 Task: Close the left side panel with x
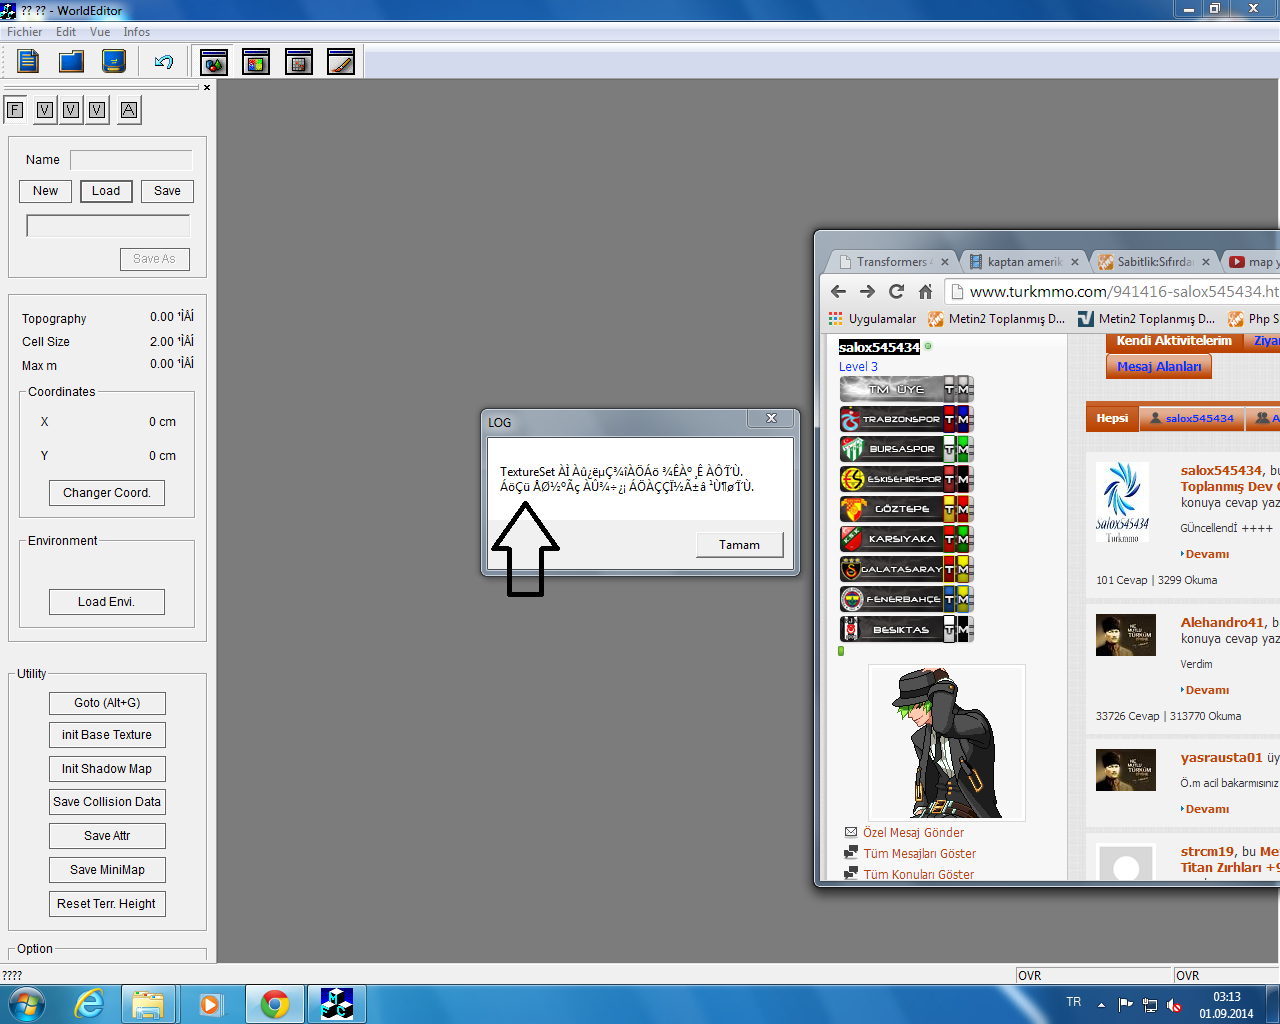(207, 88)
